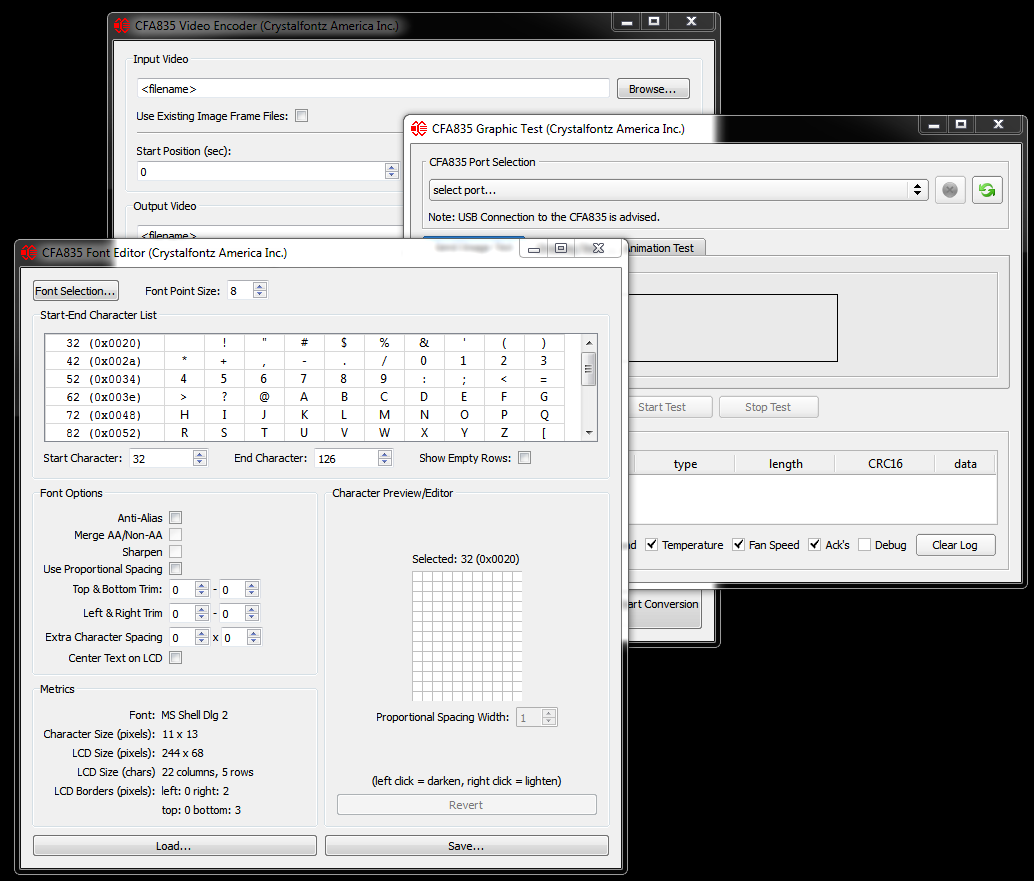
Task: Click the character list scroll down arrow
Action: [589, 433]
